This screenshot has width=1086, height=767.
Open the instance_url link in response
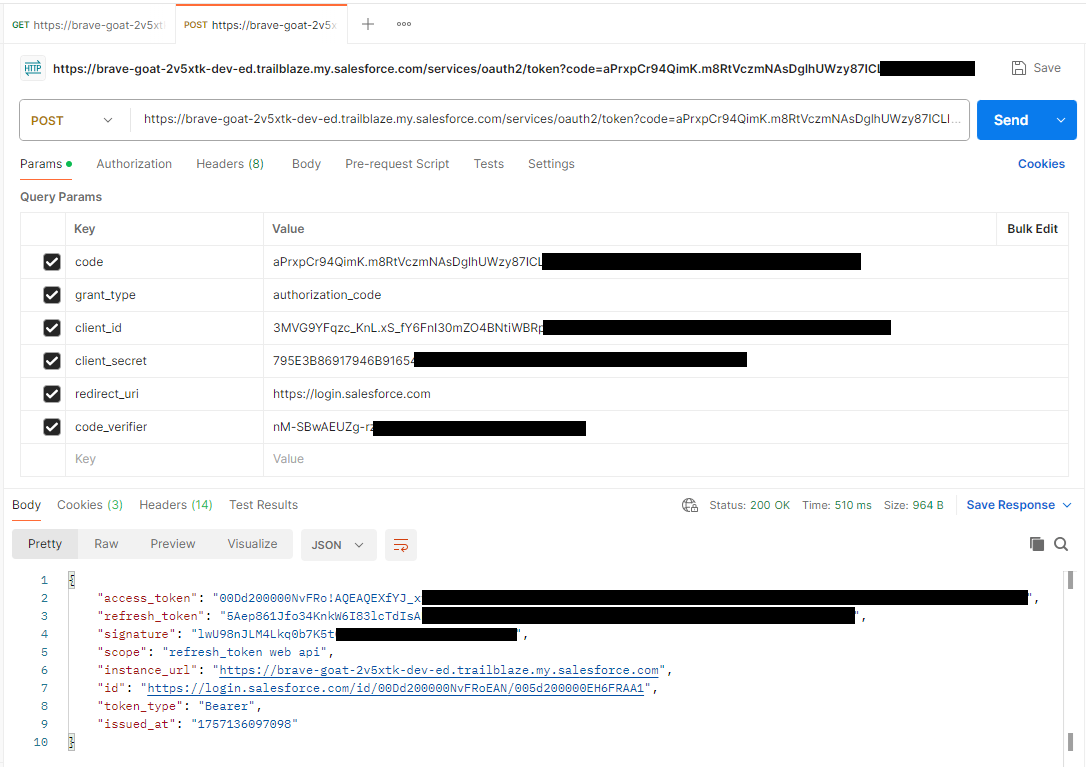[x=439, y=670]
